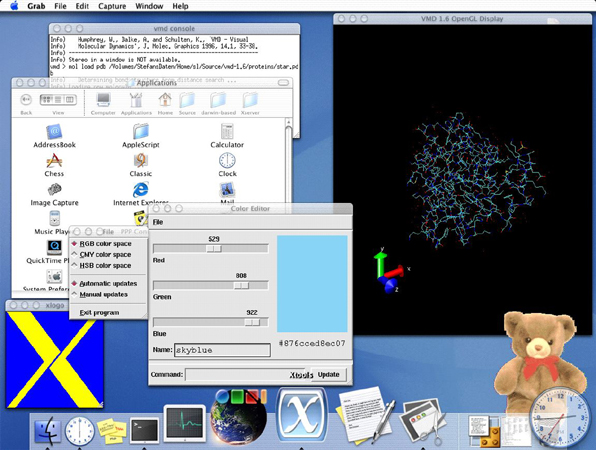596x450 pixels.
Task: Open the Xserver folder toolbar icon
Action: 250,100
